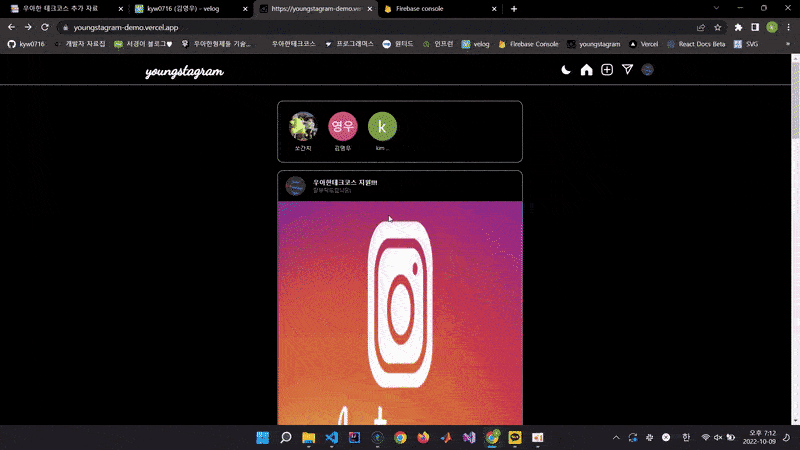Open the taskbar clock and date
800x450 pixels.
click(759, 437)
